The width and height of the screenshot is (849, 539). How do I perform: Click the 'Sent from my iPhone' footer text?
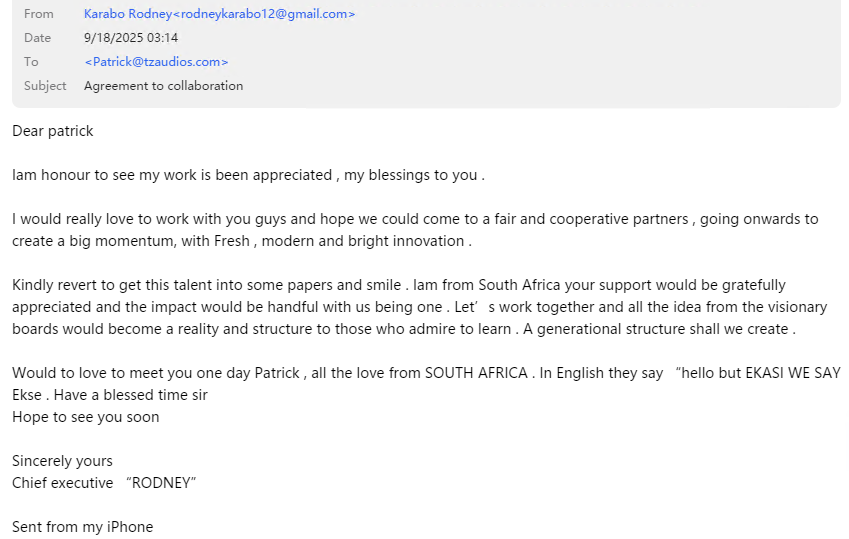point(82,527)
